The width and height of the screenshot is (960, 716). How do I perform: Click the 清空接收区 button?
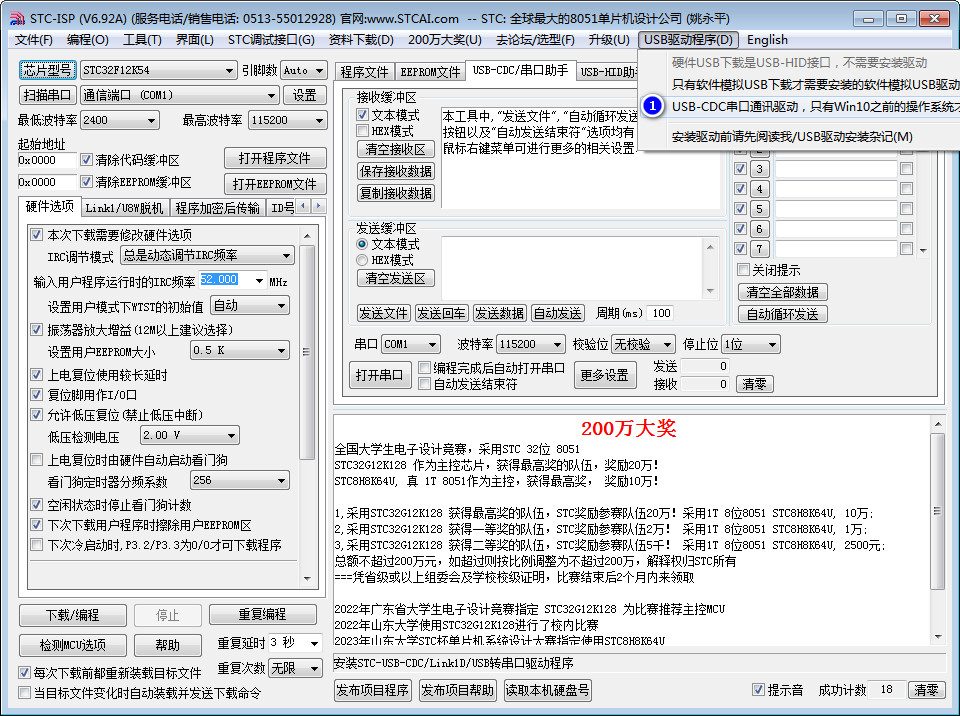396,149
